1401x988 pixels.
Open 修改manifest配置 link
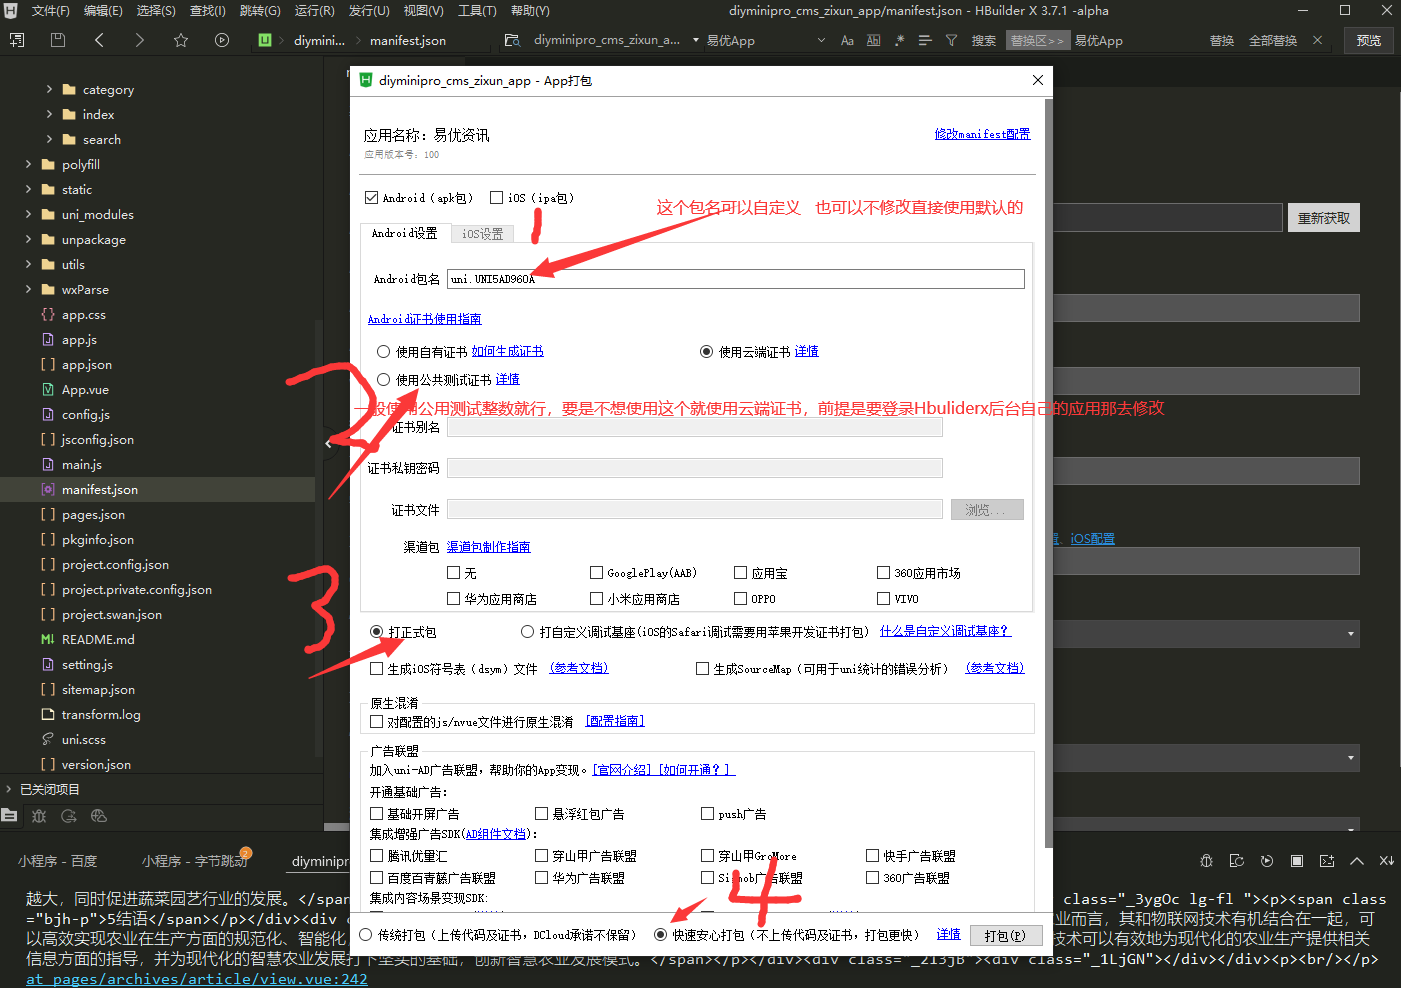(982, 134)
